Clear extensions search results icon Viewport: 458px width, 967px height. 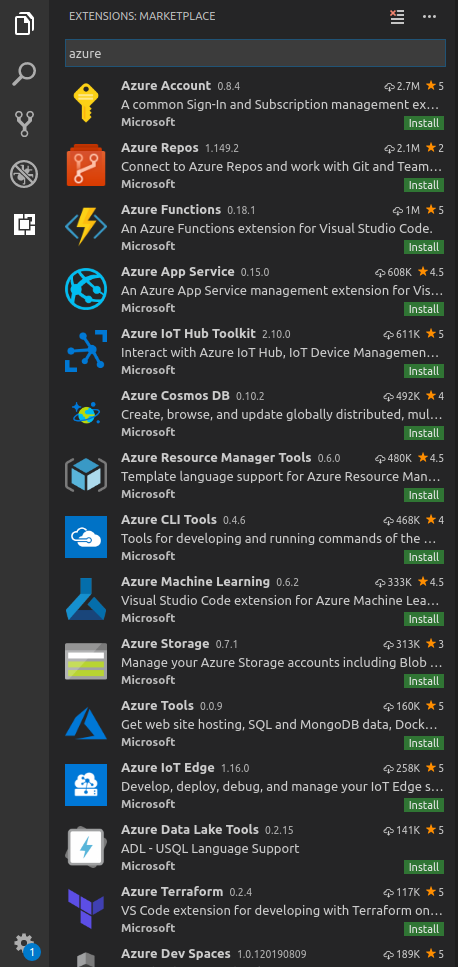398,17
